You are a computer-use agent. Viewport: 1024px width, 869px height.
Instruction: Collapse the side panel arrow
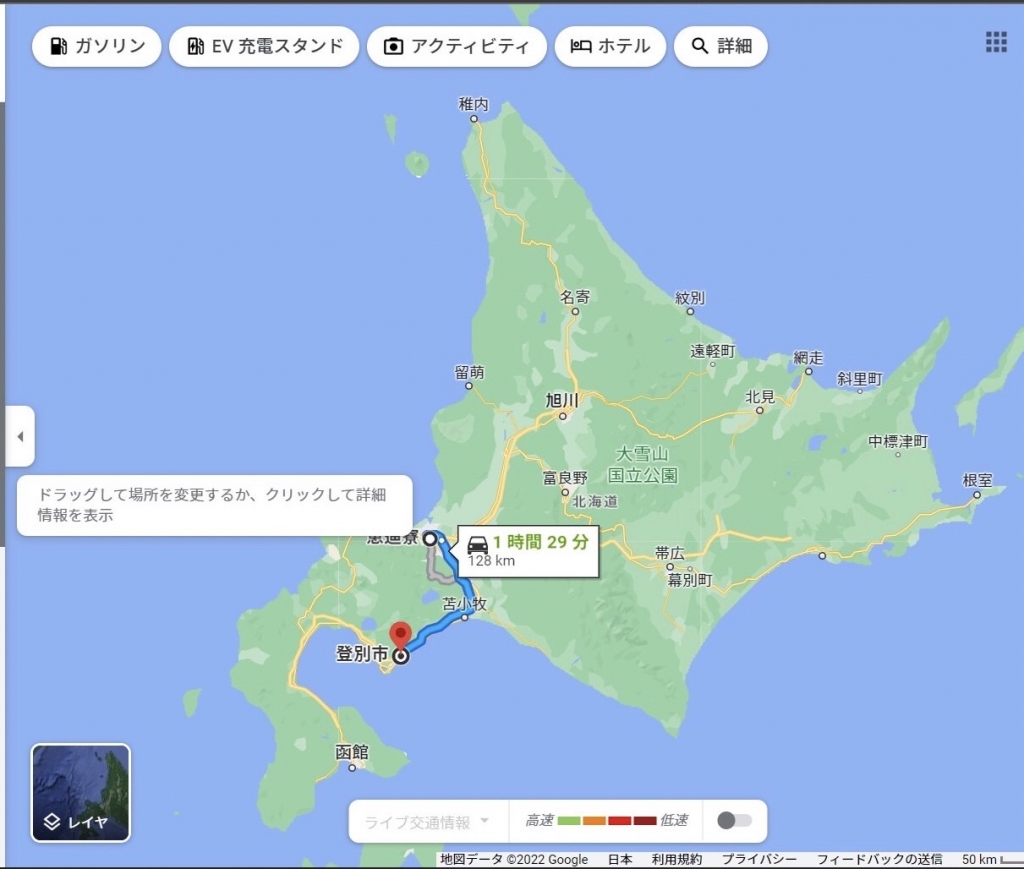(x=19, y=436)
